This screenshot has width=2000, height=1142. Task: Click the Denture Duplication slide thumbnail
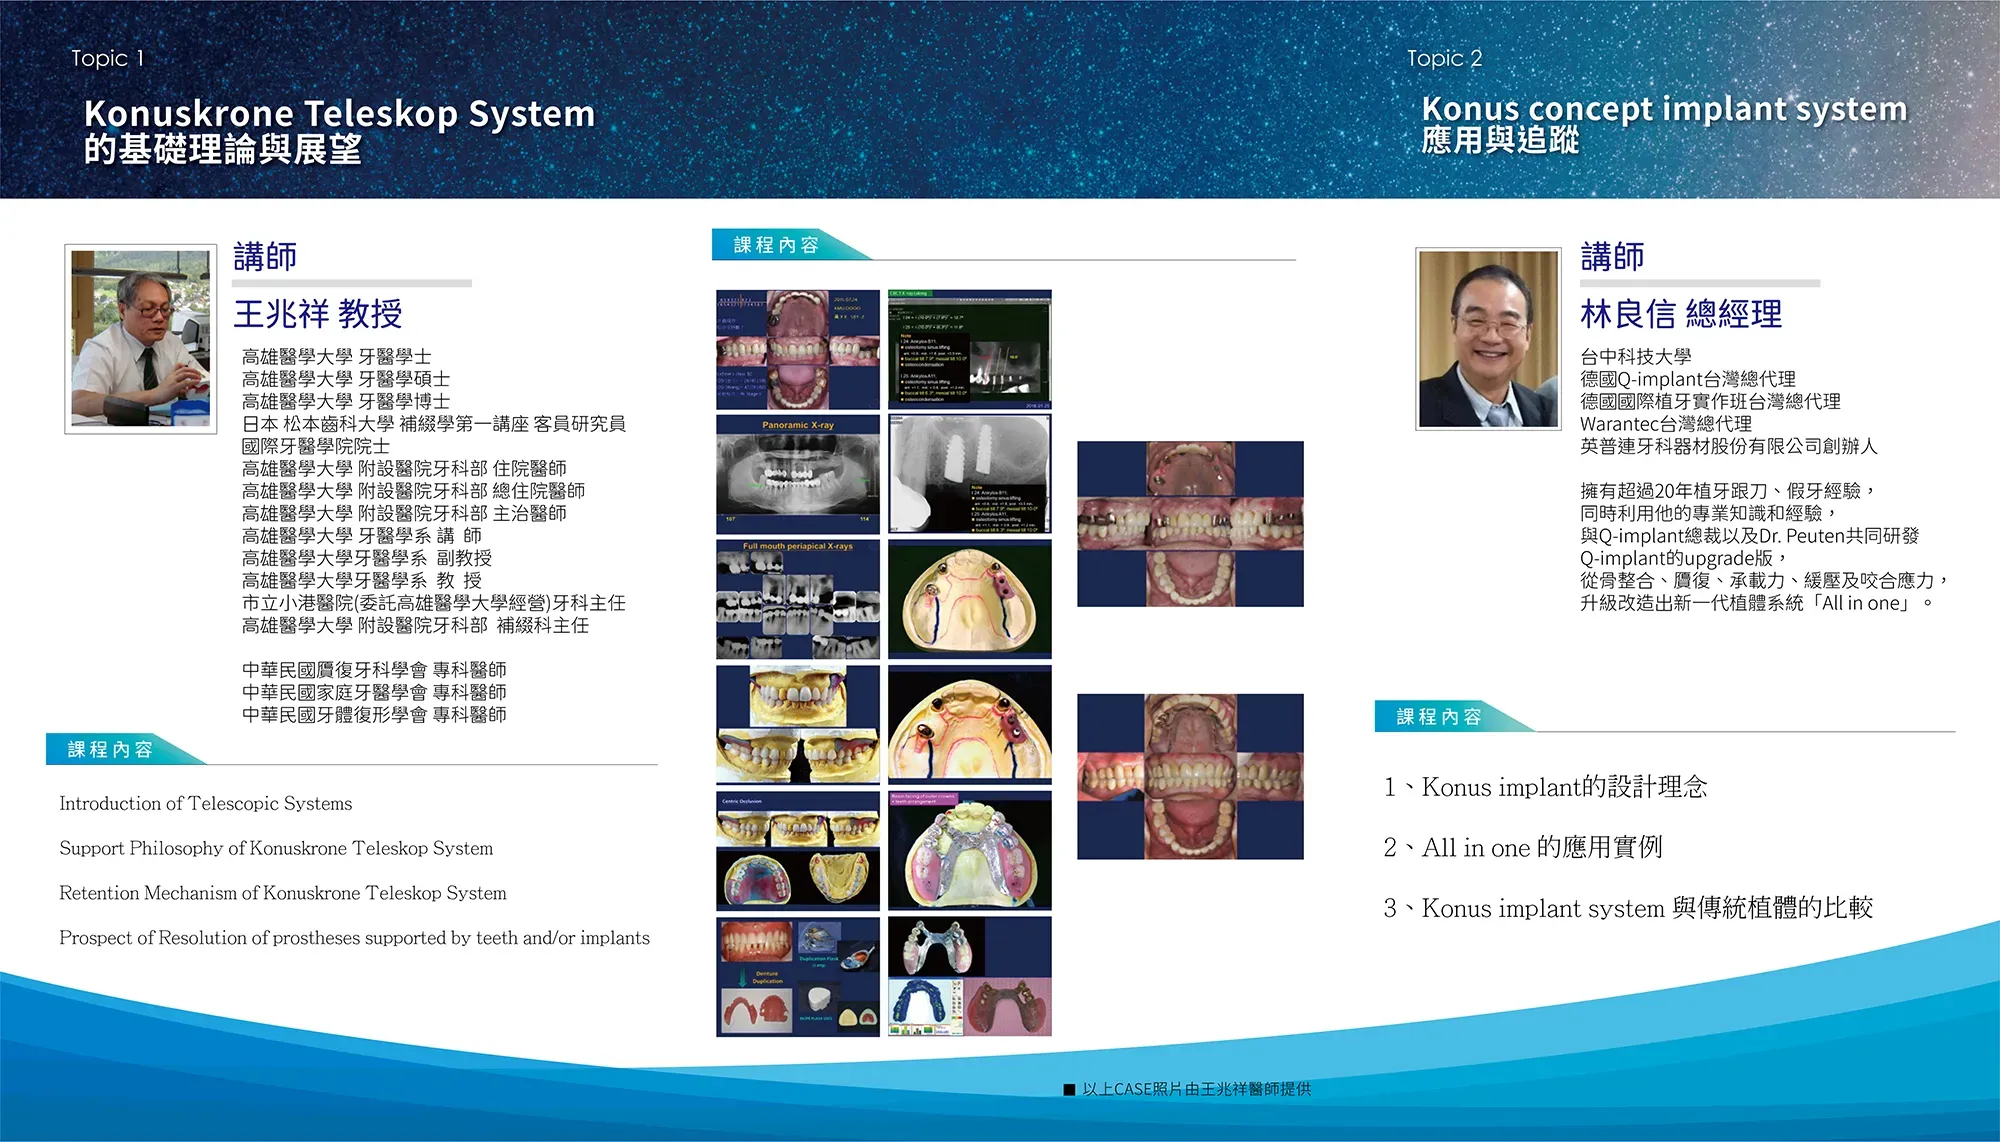pos(797,976)
